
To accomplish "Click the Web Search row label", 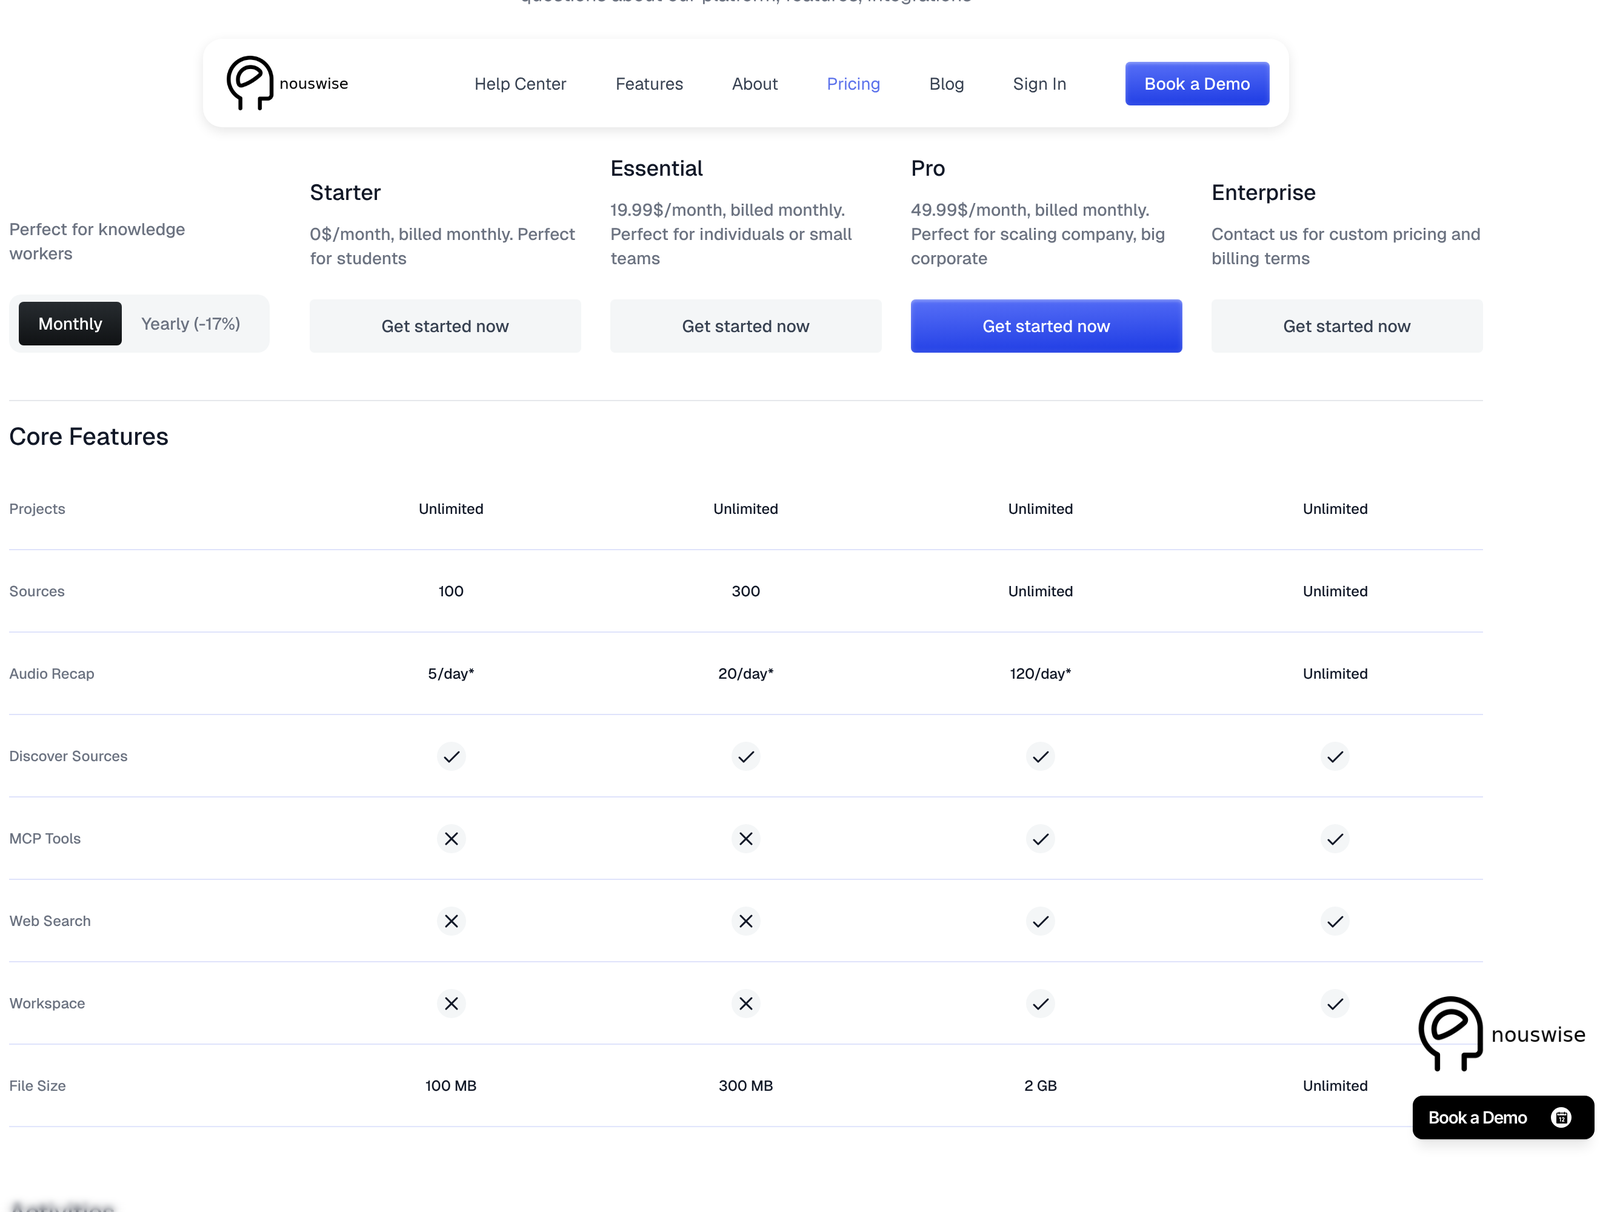I will coord(50,921).
